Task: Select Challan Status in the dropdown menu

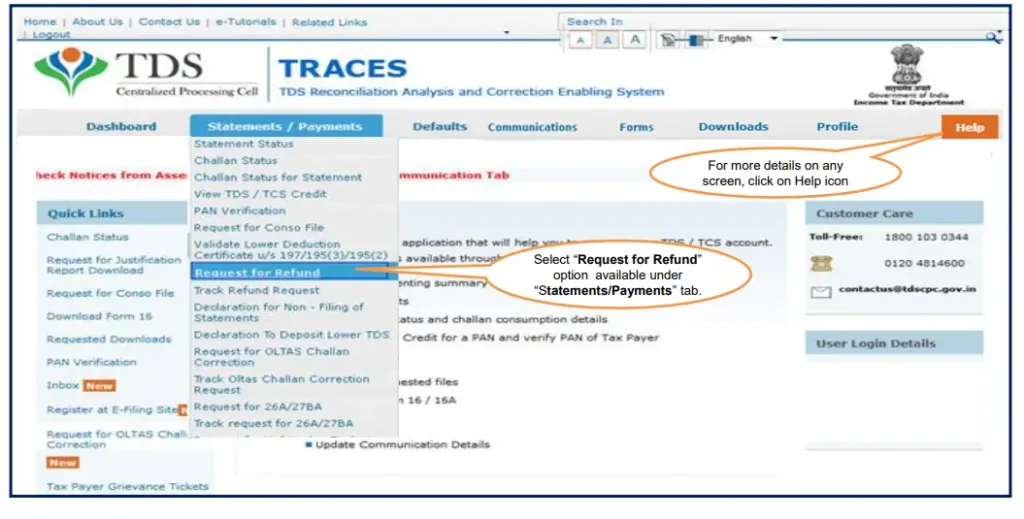Action: tap(236, 161)
